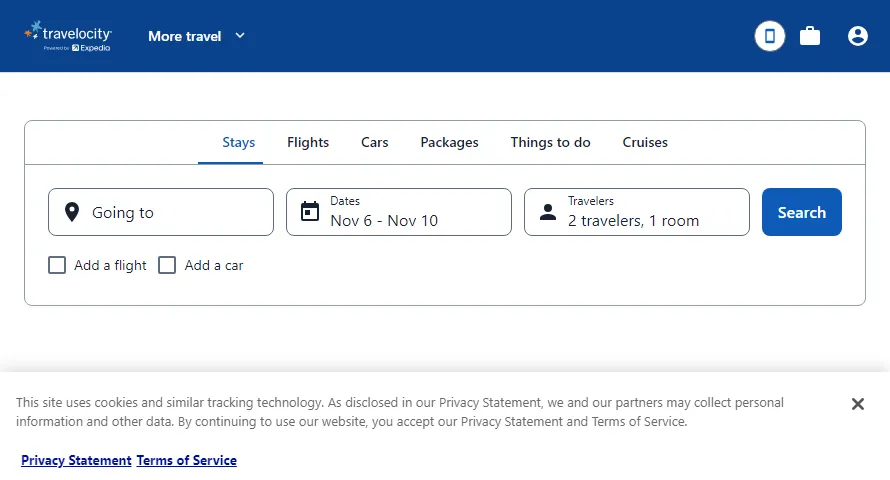Image resolution: width=890 pixels, height=480 pixels.
Task: Switch to the Flights tab
Action: click(308, 142)
